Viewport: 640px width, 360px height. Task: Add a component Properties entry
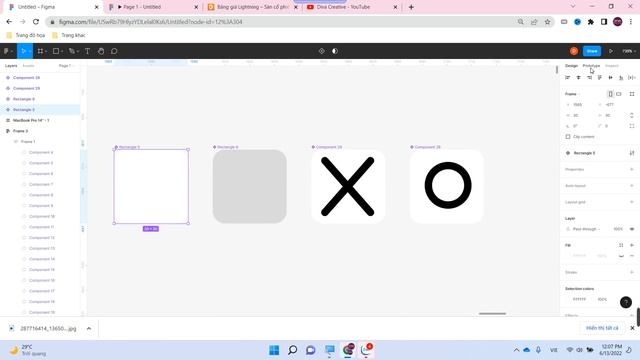632,169
